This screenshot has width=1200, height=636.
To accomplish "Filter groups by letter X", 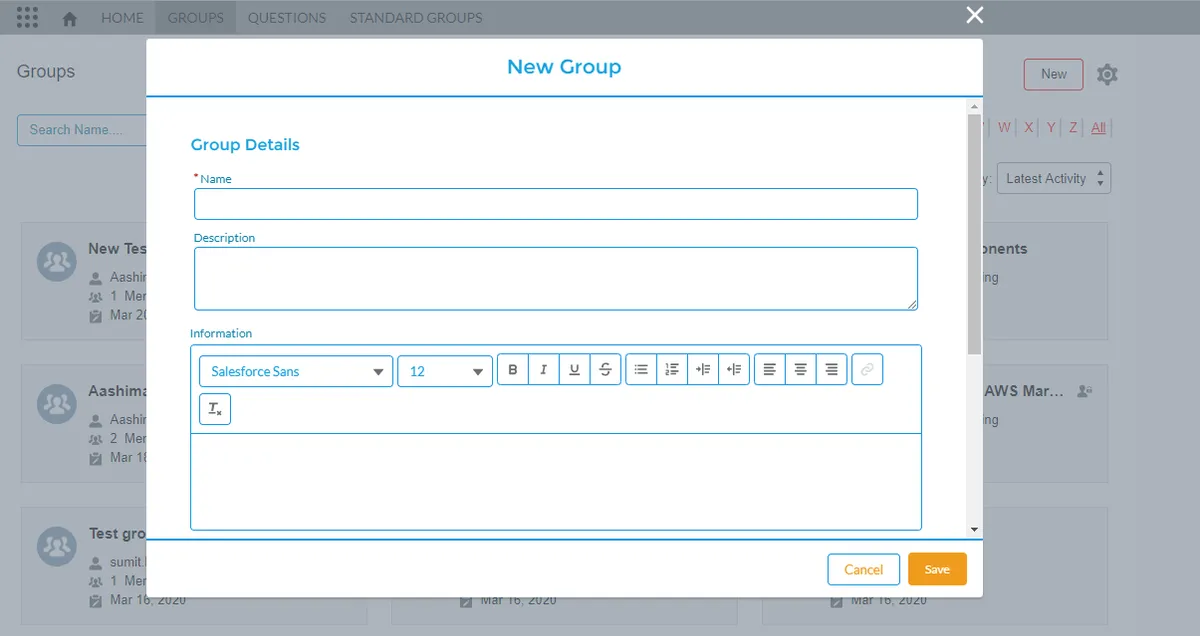I will click(x=1029, y=127).
